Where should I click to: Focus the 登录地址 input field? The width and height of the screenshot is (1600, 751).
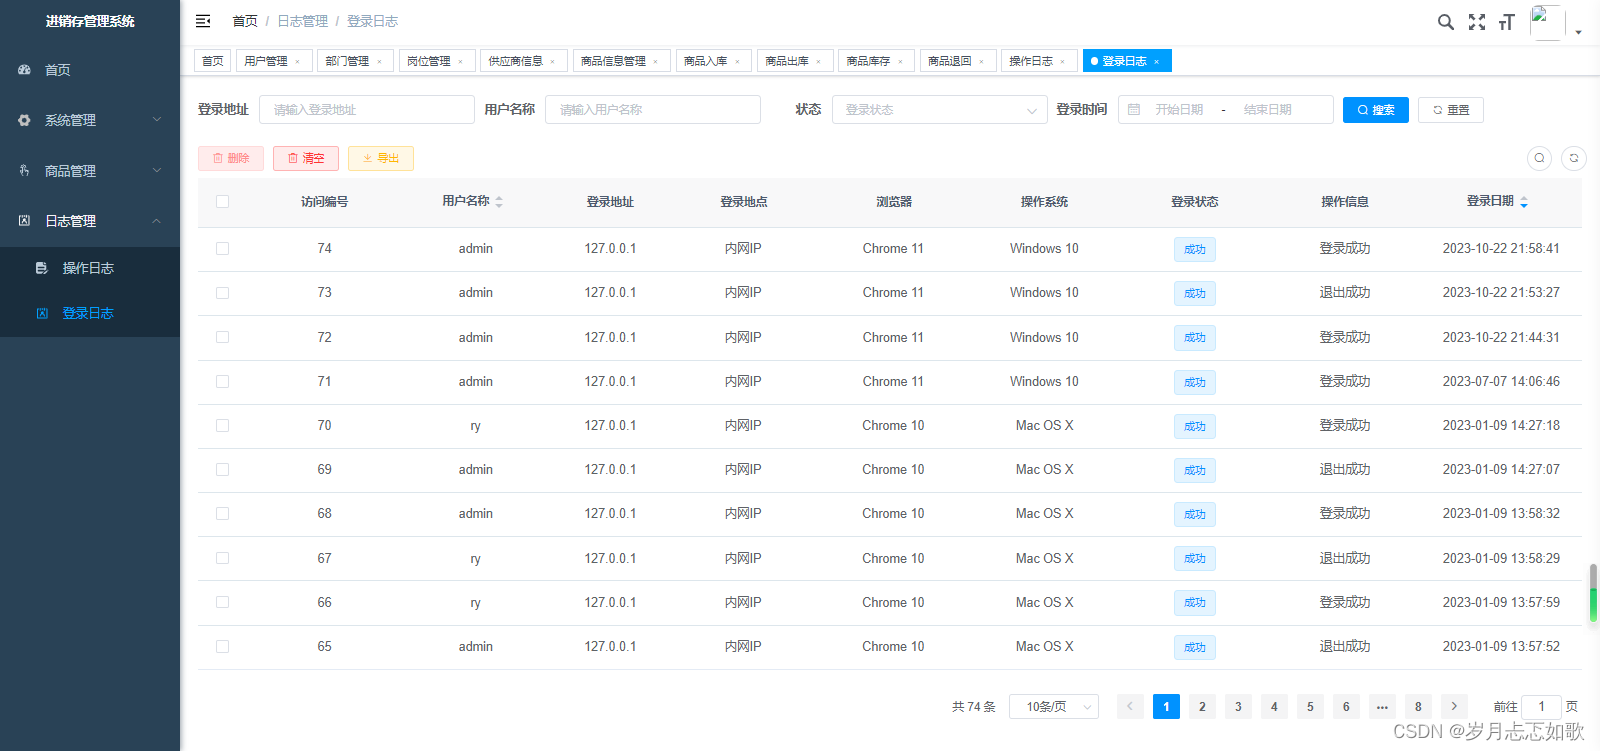(x=367, y=110)
